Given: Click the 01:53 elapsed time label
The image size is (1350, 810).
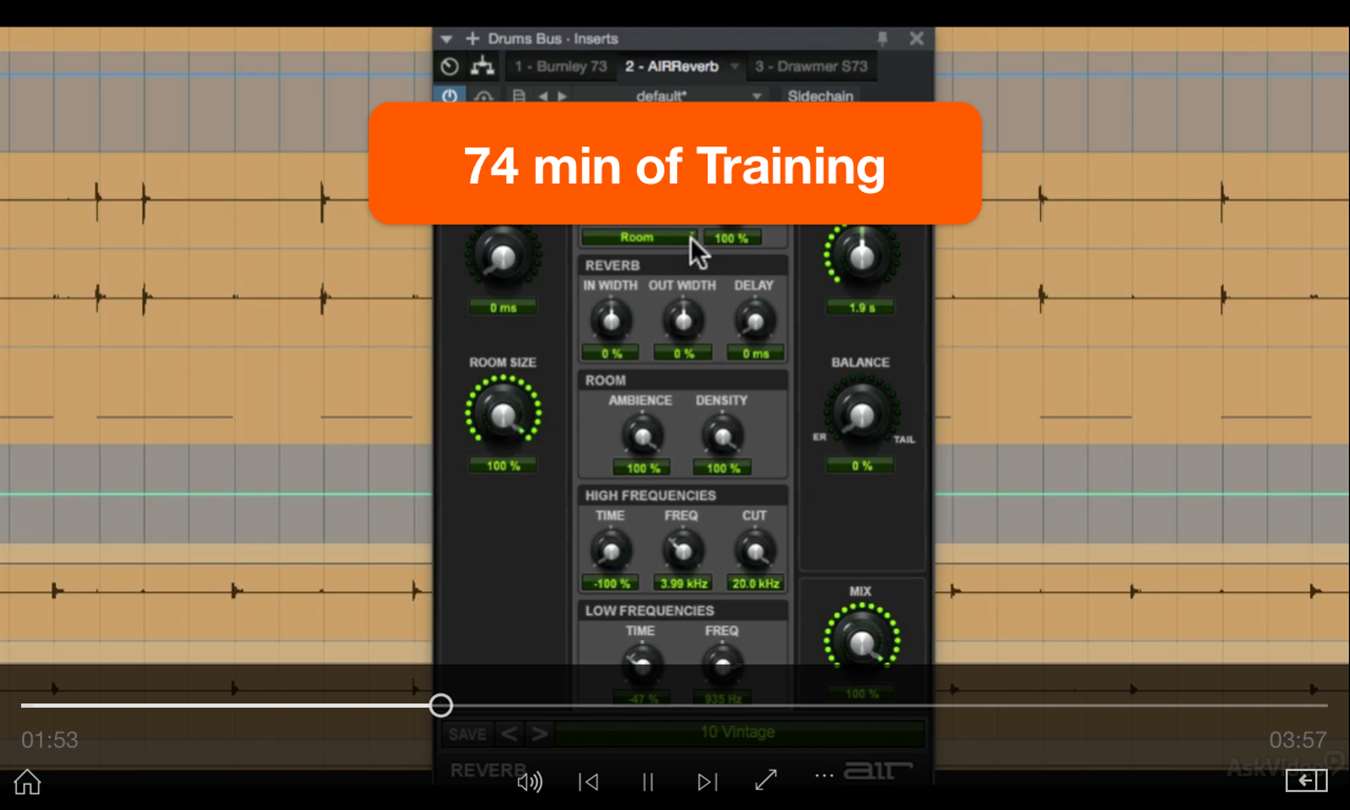Looking at the screenshot, I should click(50, 740).
